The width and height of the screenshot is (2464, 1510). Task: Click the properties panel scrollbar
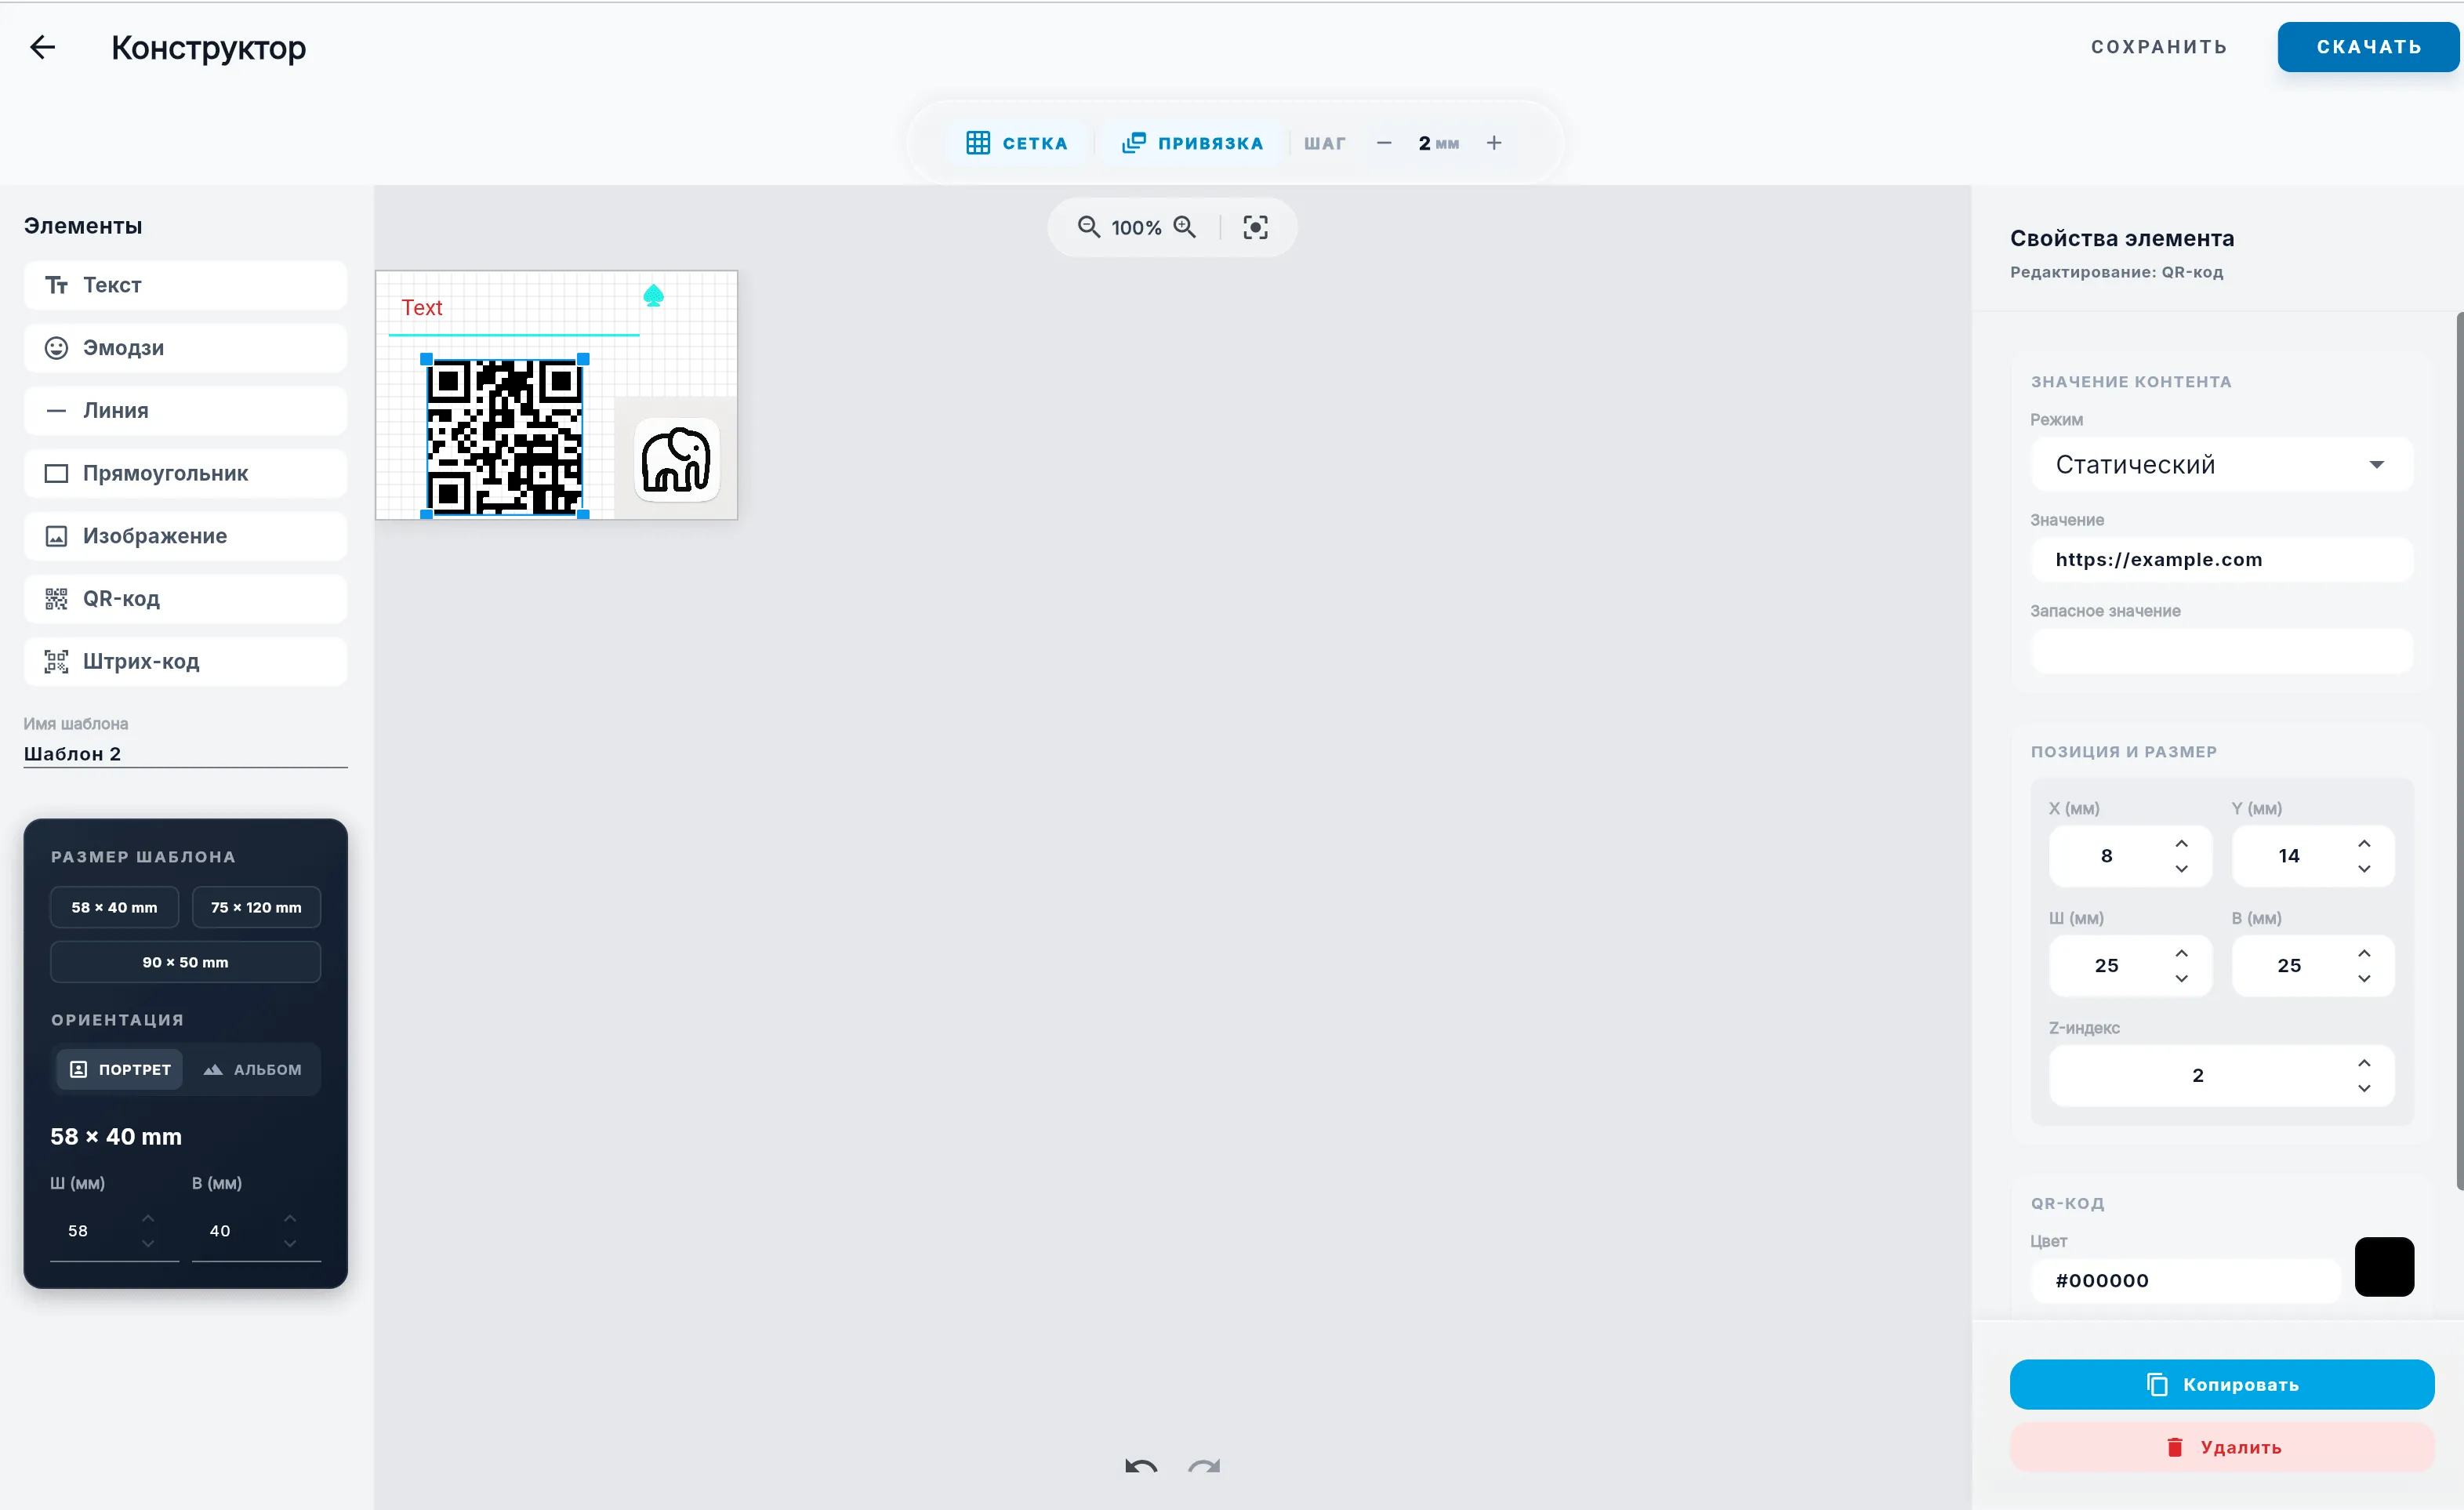point(2459,750)
